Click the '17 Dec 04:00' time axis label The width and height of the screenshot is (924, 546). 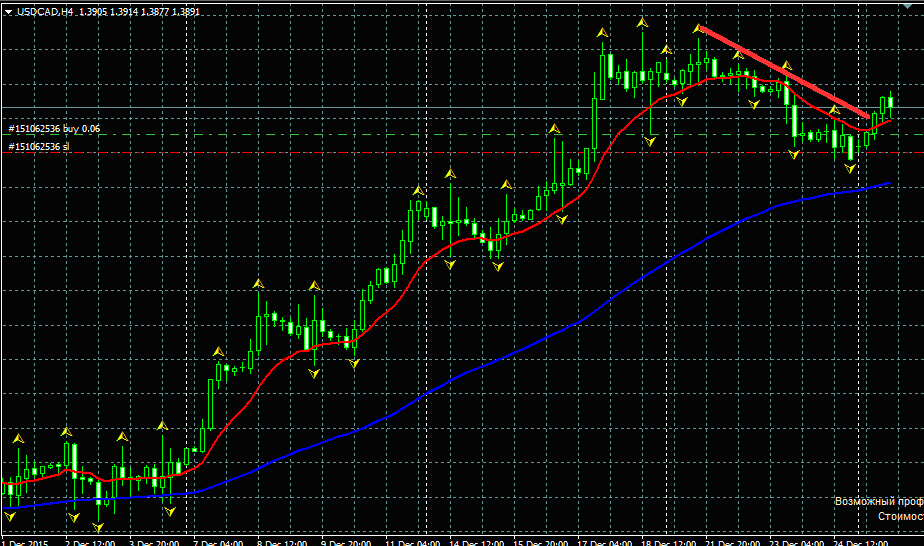coord(605,542)
